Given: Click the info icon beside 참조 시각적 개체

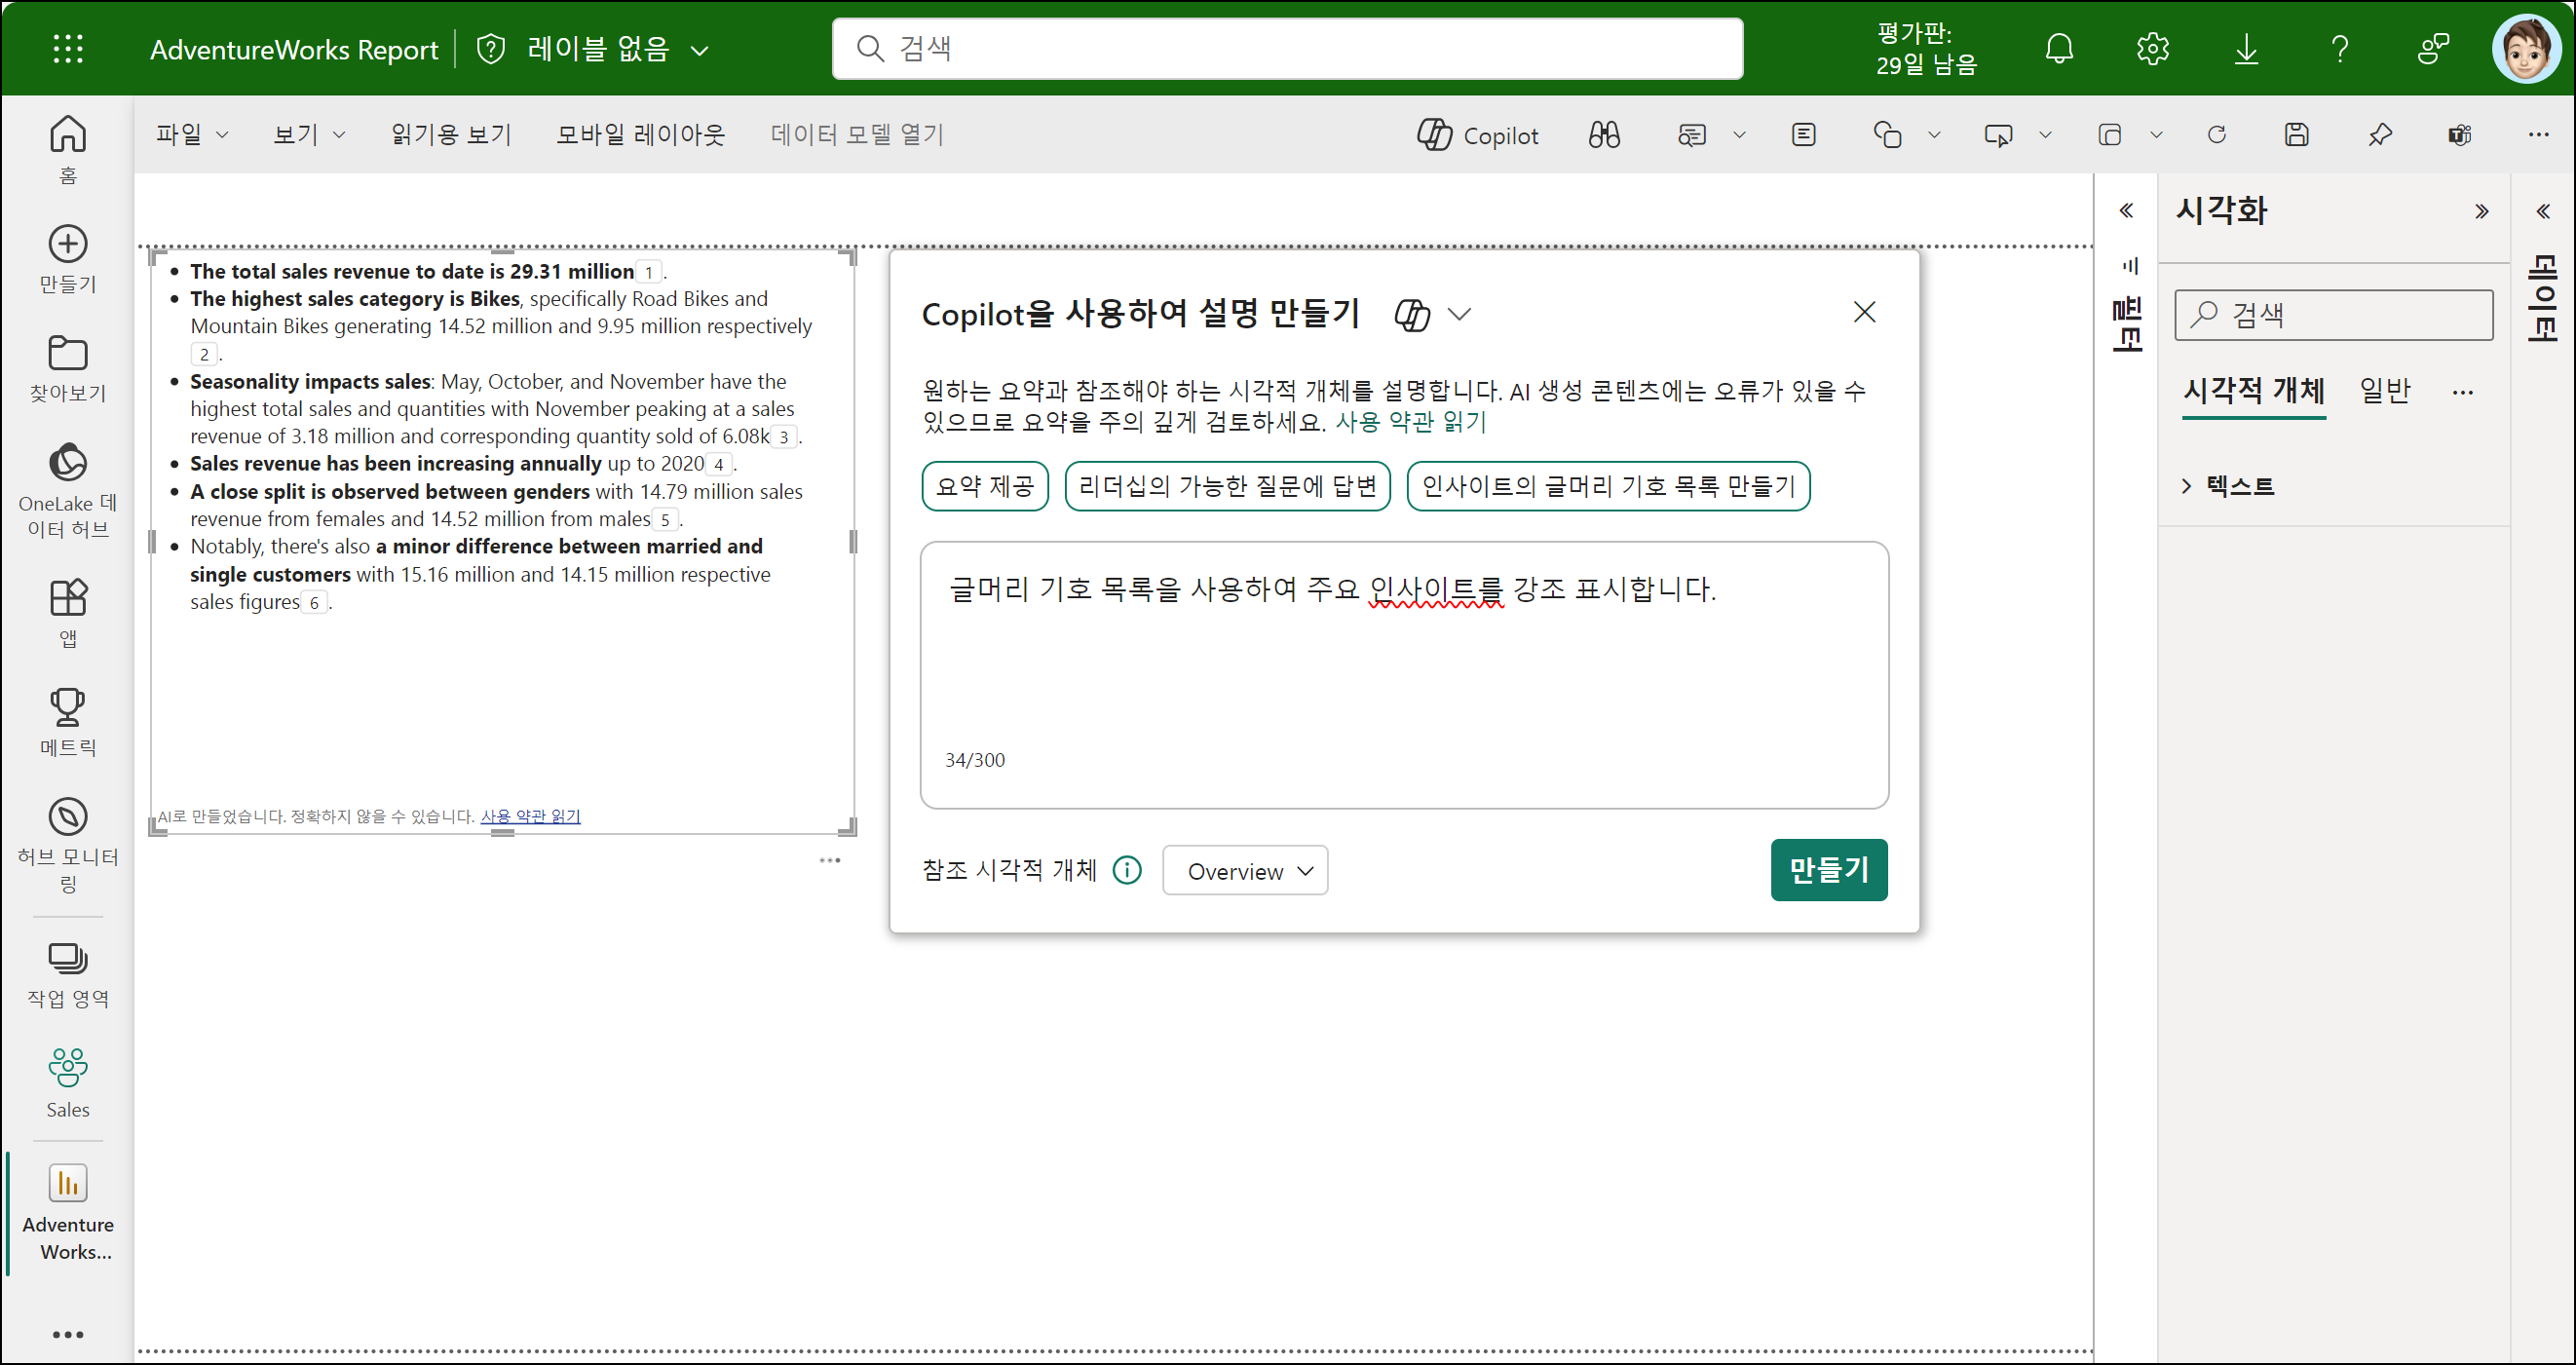Looking at the screenshot, I should pos(1127,870).
